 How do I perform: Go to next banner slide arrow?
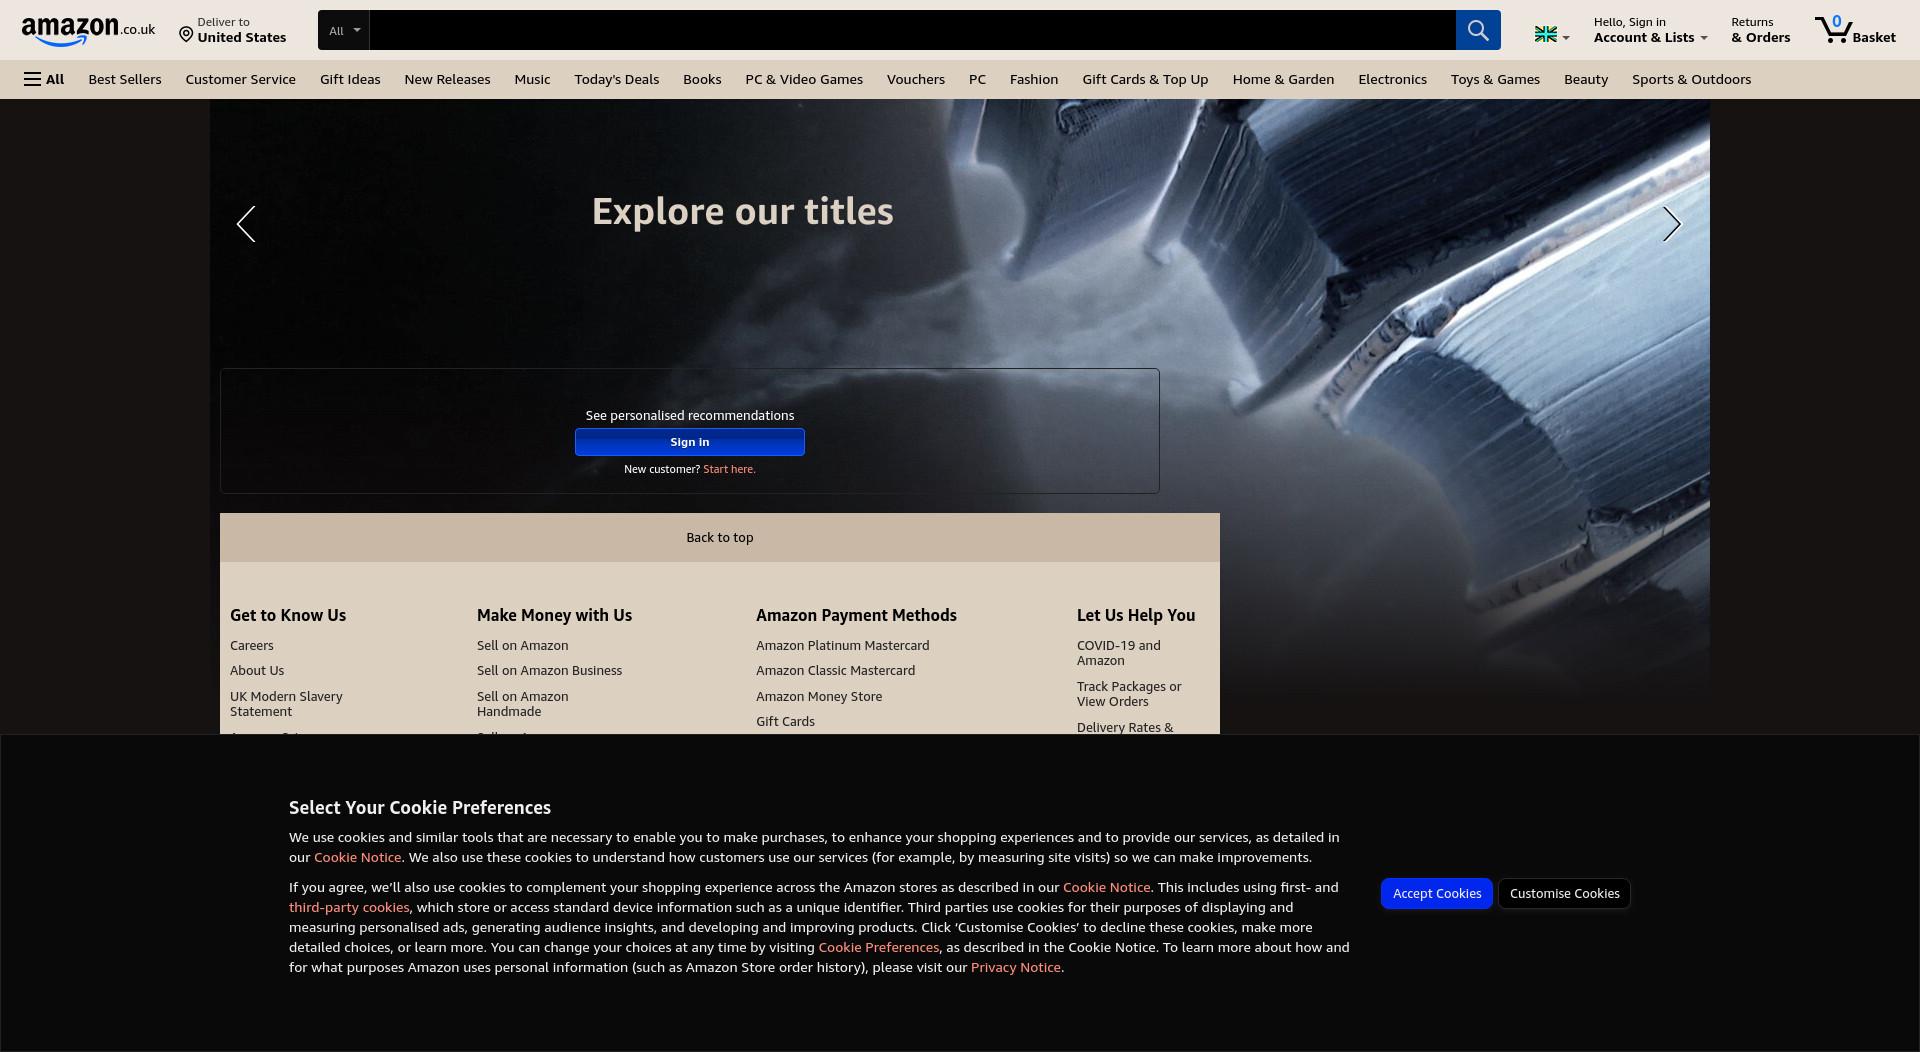point(1672,224)
